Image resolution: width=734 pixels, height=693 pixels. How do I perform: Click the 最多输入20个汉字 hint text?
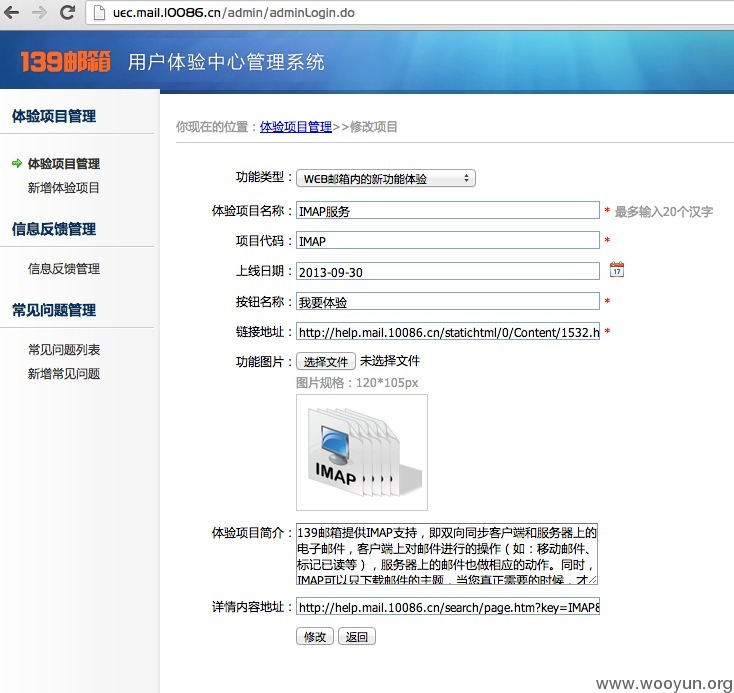(664, 212)
